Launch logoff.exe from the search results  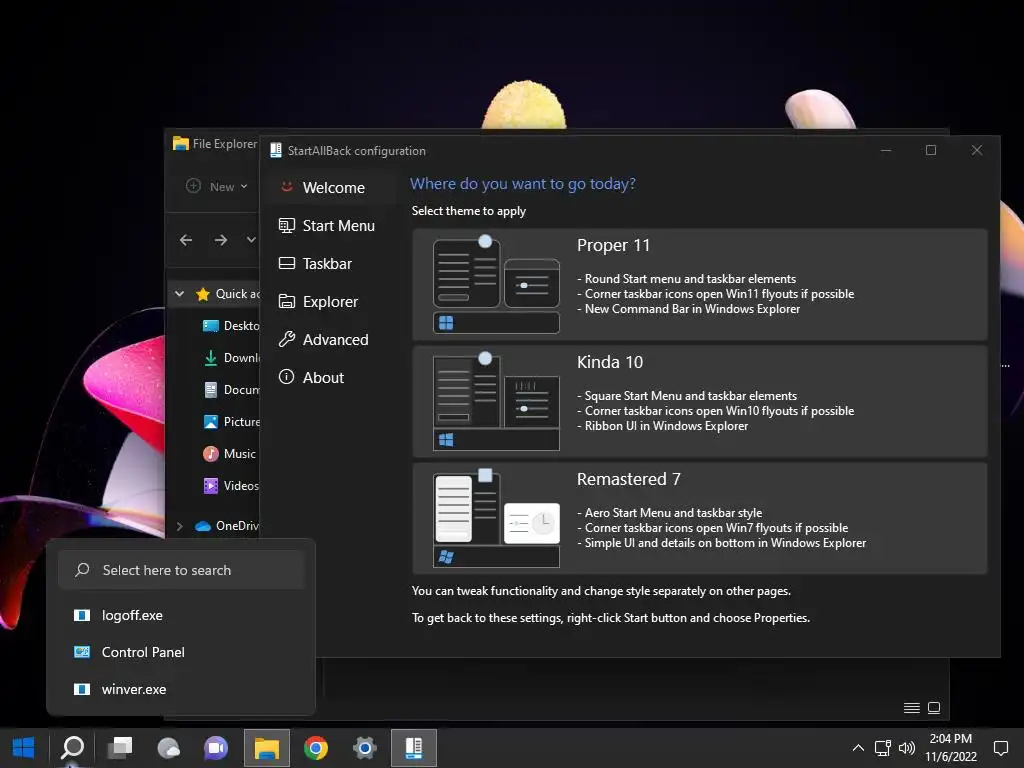coord(182,615)
